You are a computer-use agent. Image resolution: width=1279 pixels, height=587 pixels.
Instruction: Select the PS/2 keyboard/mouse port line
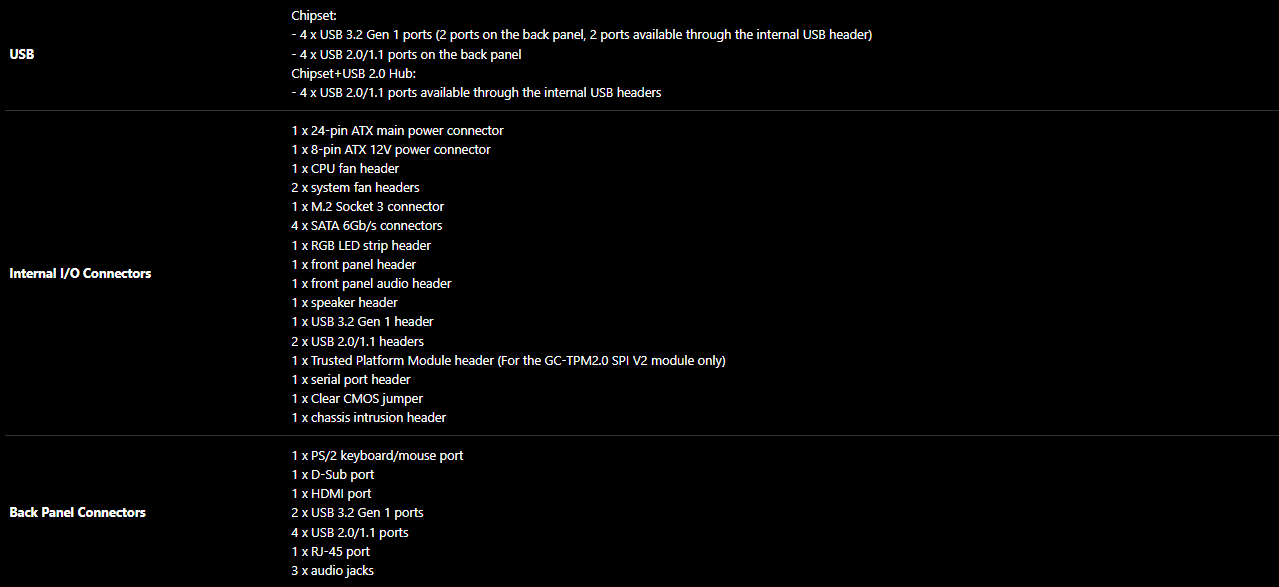click(x=377, y=456)
